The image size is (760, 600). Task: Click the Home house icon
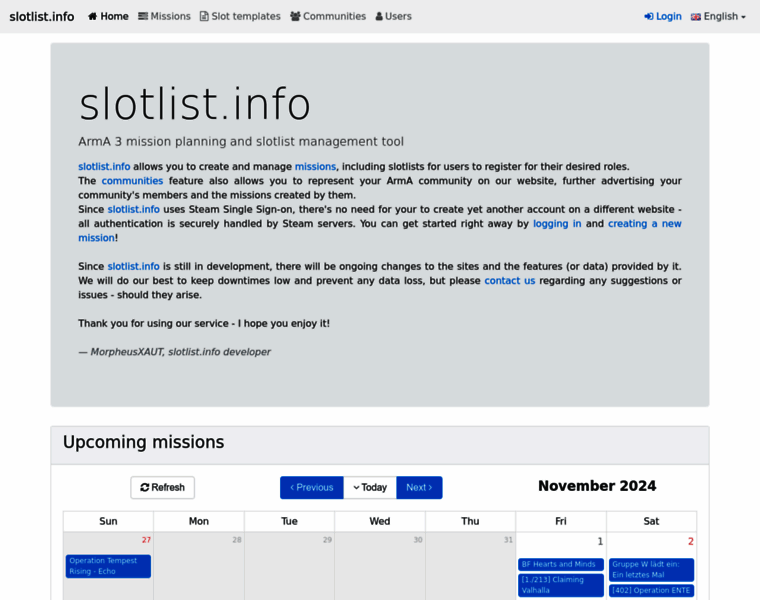coord(93,16)
